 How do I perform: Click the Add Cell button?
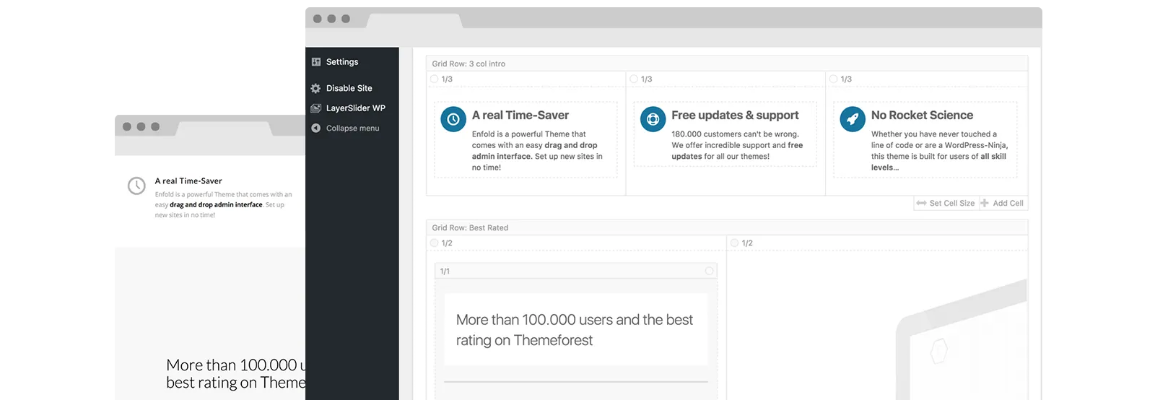coord(1007,203)
